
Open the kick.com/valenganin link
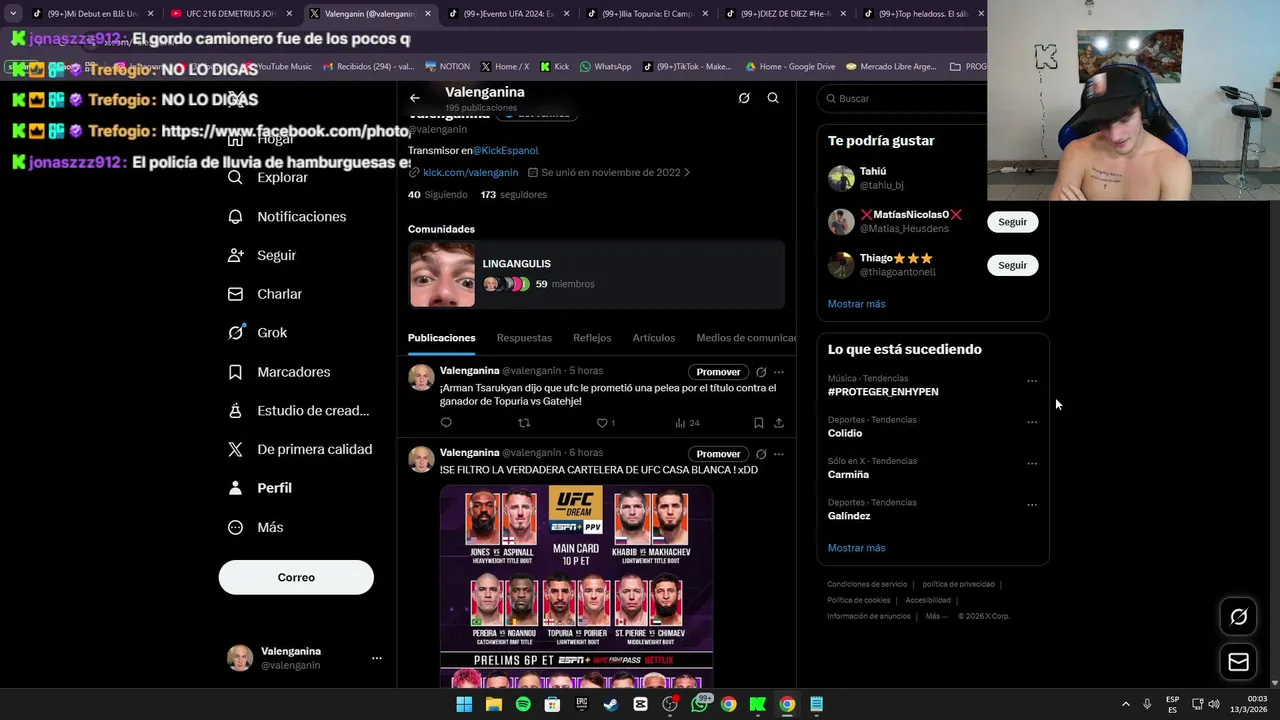(470, 172)
